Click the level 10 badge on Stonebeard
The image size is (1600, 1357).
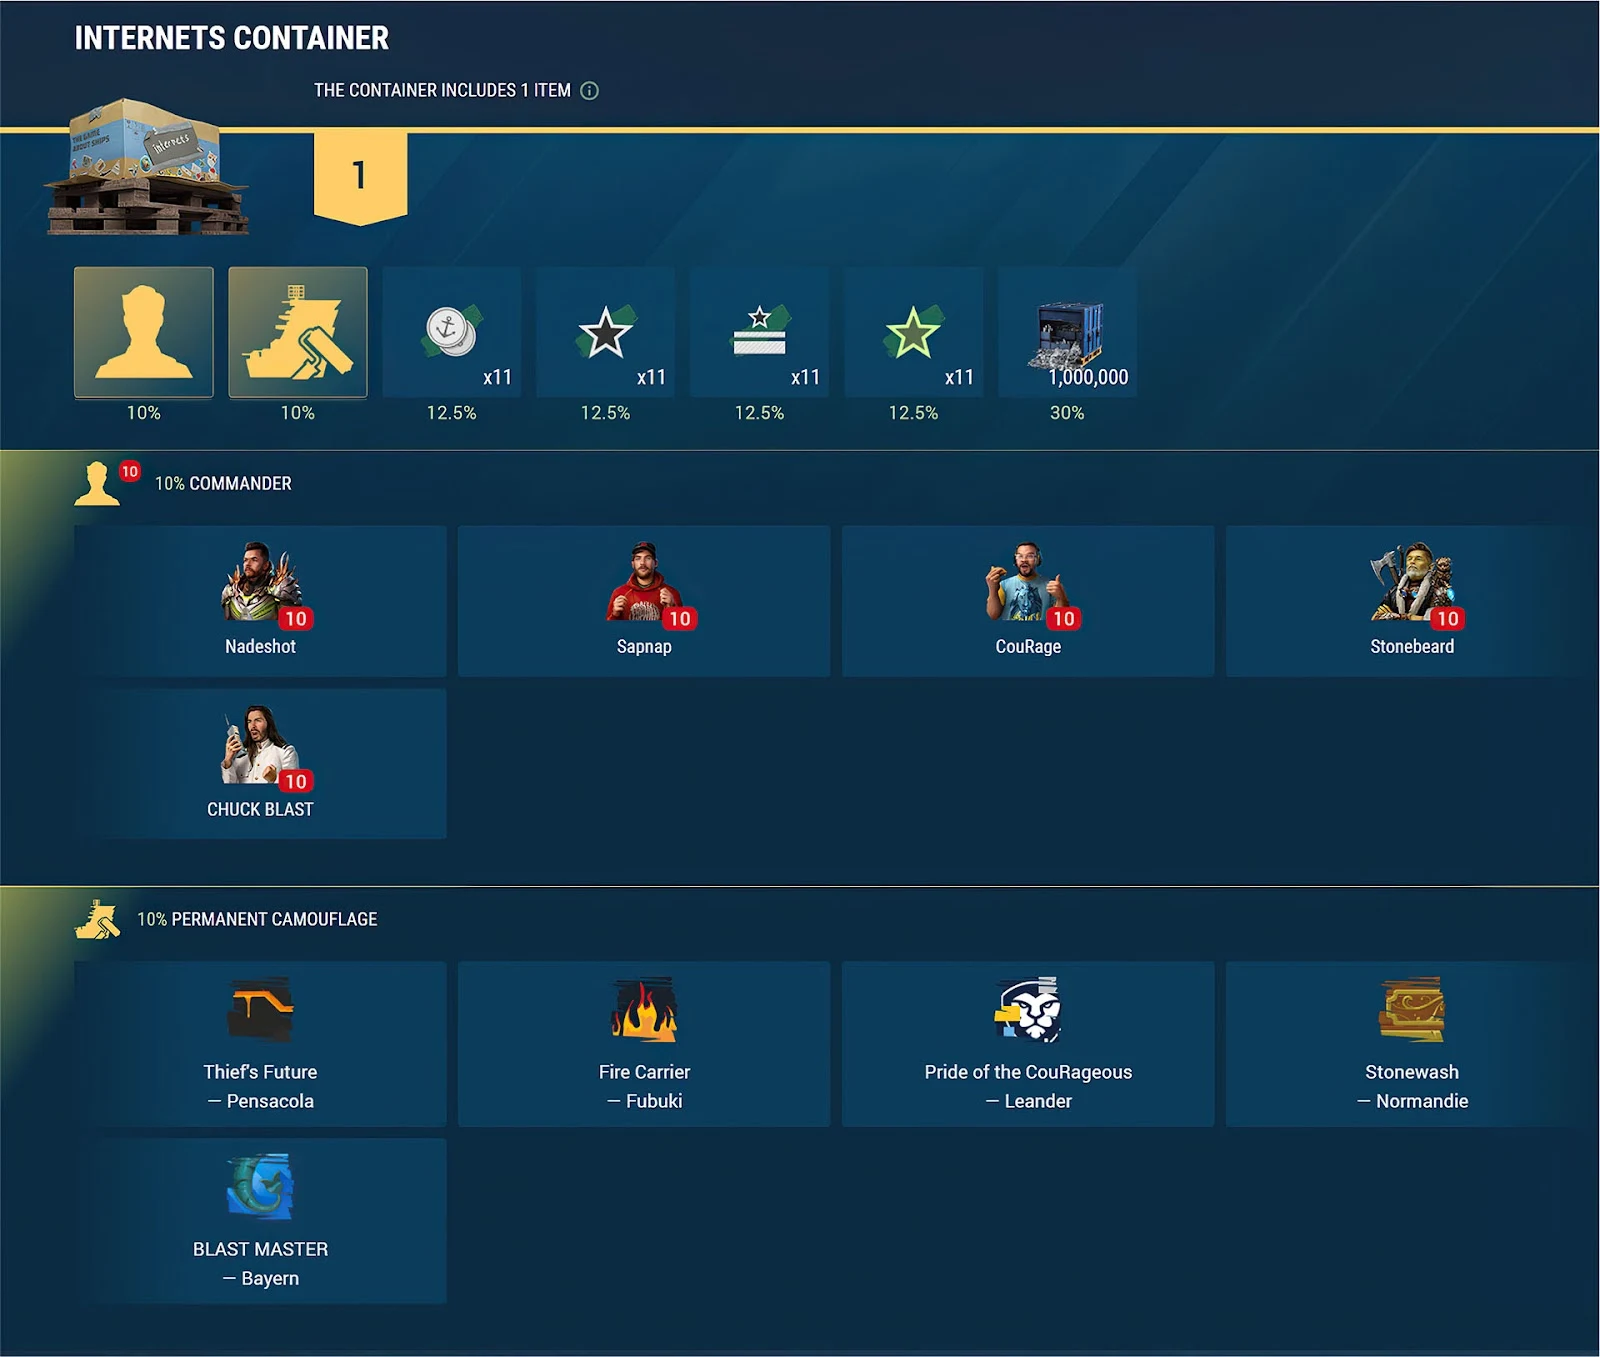click(1448, 619)
